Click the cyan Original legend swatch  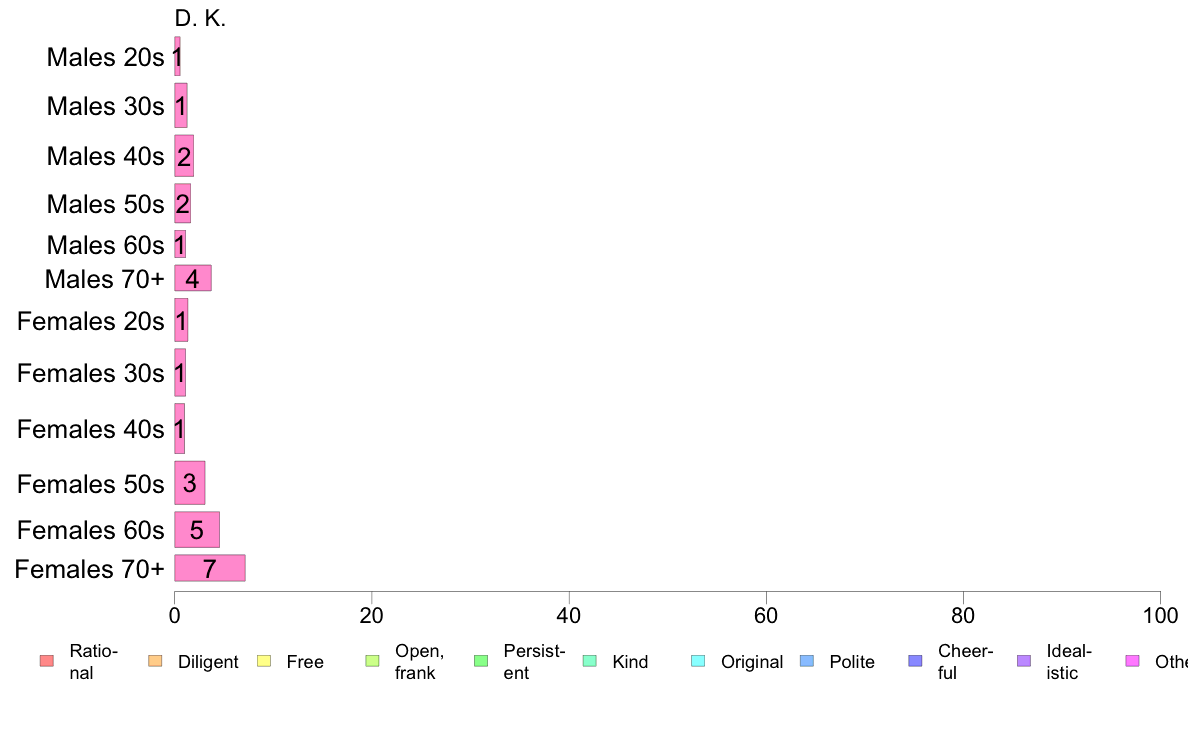pyautogui.click(x=698, y=661)
